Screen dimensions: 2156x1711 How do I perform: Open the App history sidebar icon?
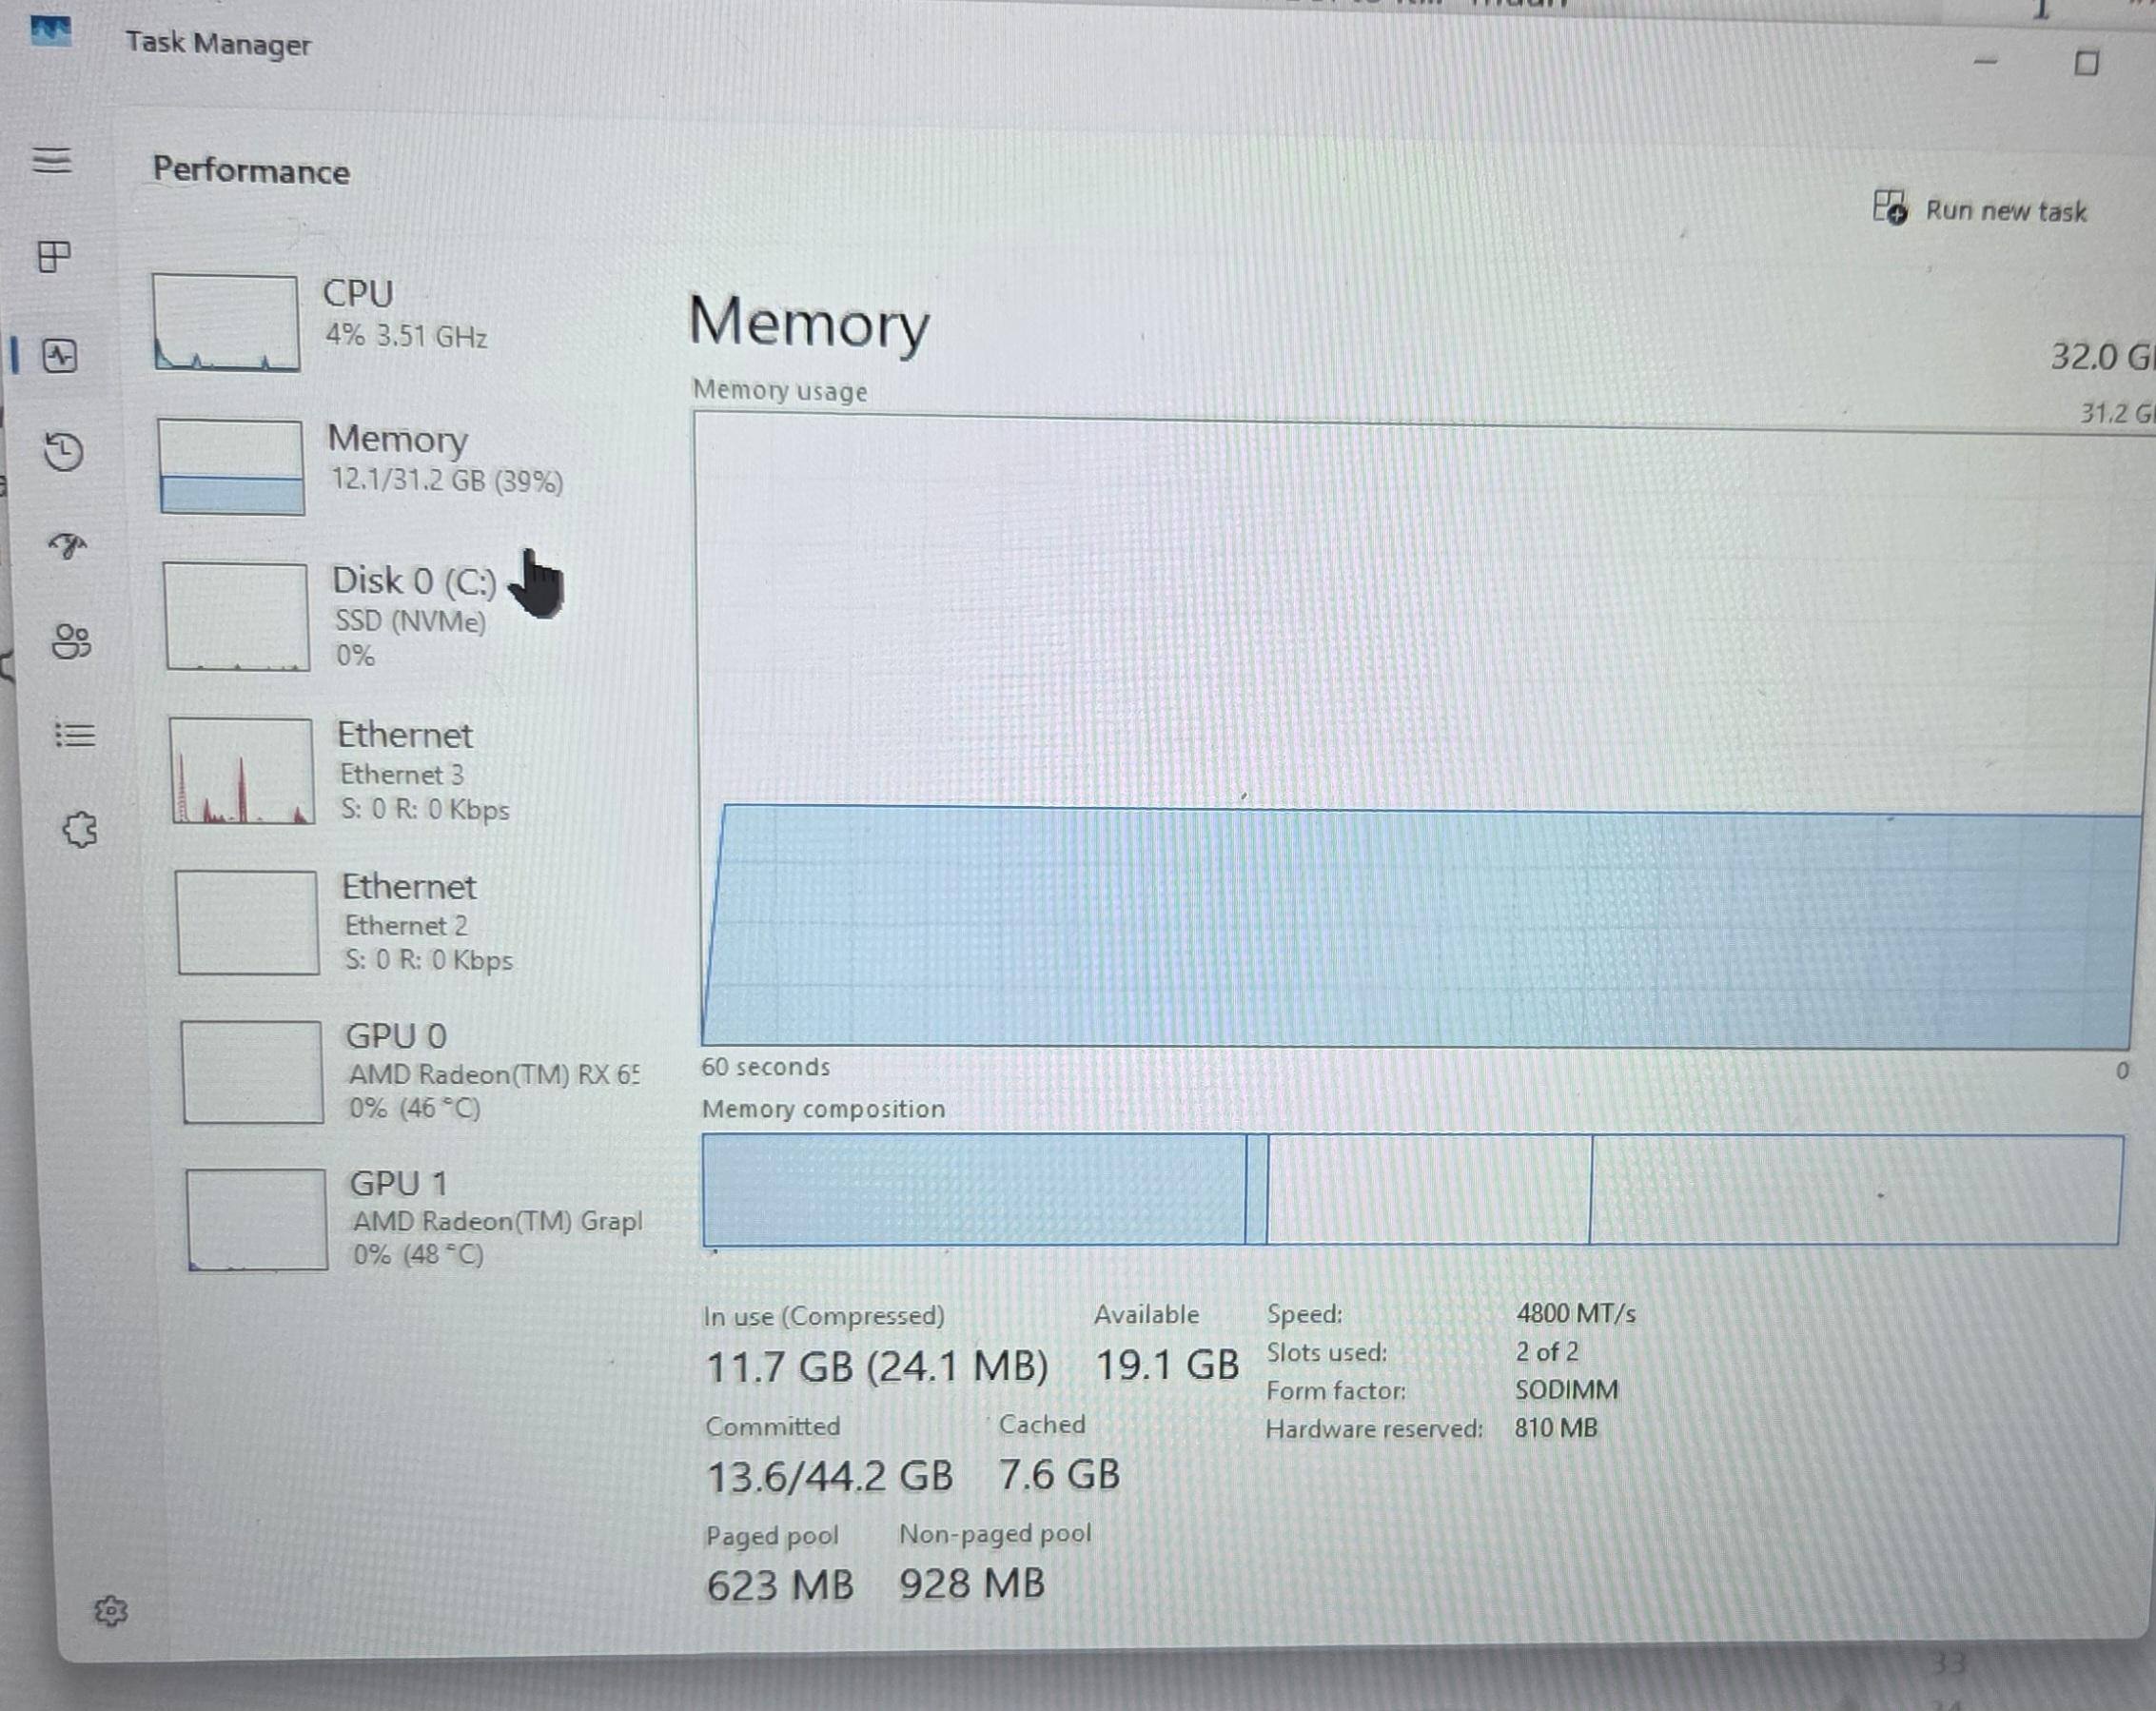click(64, 452)
